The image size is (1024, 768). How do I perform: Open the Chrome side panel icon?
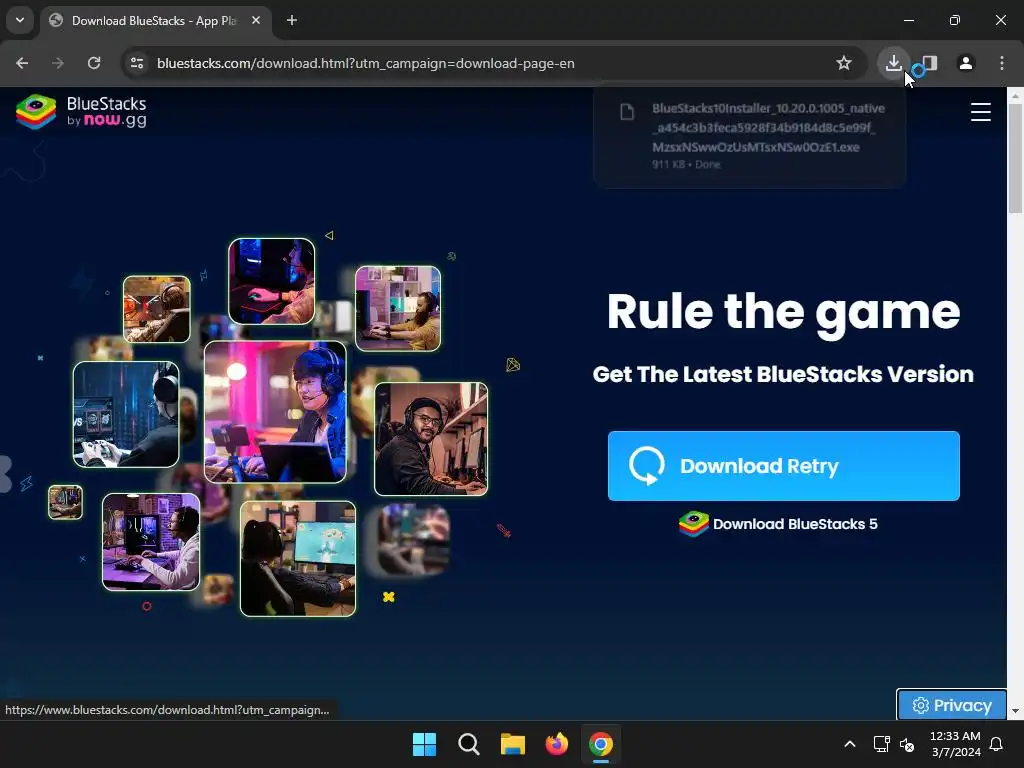point(930,63)
